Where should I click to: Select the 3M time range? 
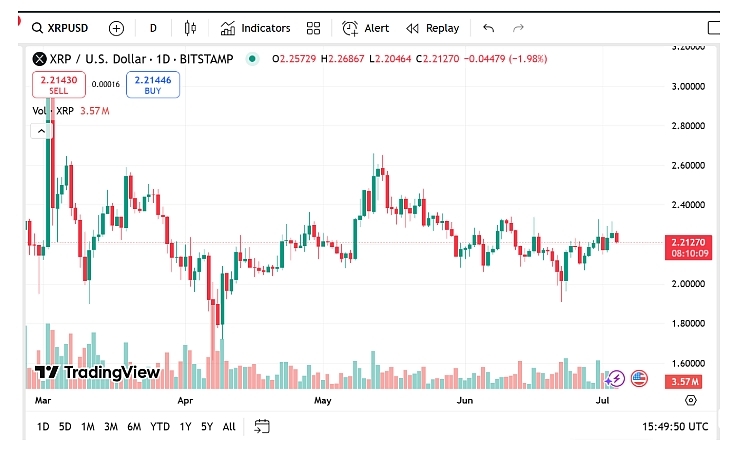[x=111, y=426]
